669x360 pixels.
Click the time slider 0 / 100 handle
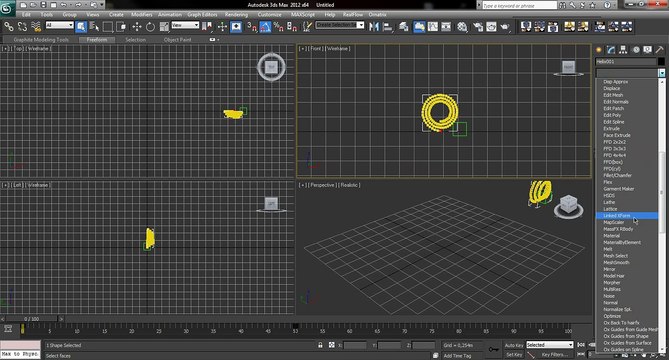pyautogui.click(x=31, y=319)
